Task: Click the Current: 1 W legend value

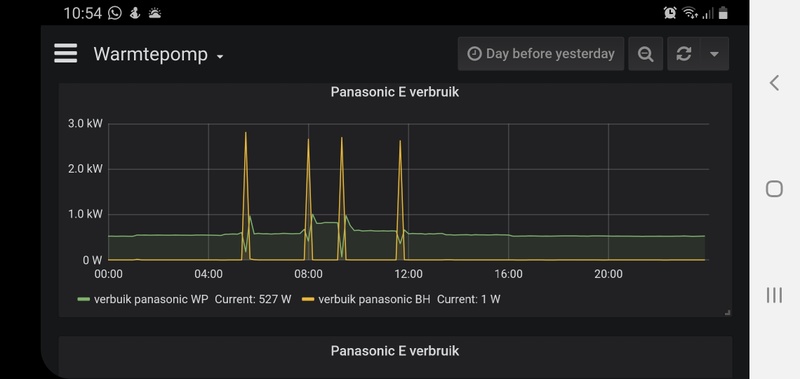Action: [x=469, y=299]
